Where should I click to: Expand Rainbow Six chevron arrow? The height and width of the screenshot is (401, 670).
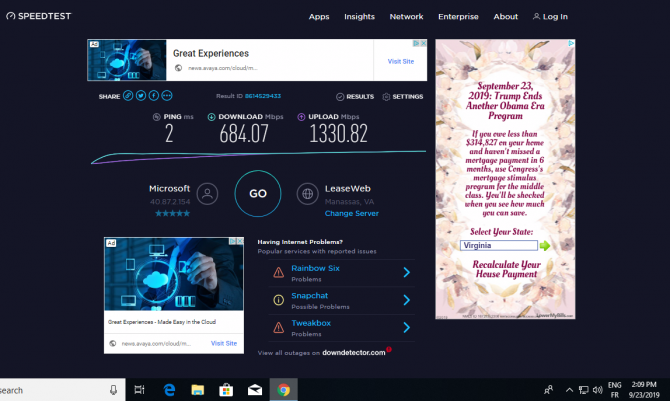point(406,272)
